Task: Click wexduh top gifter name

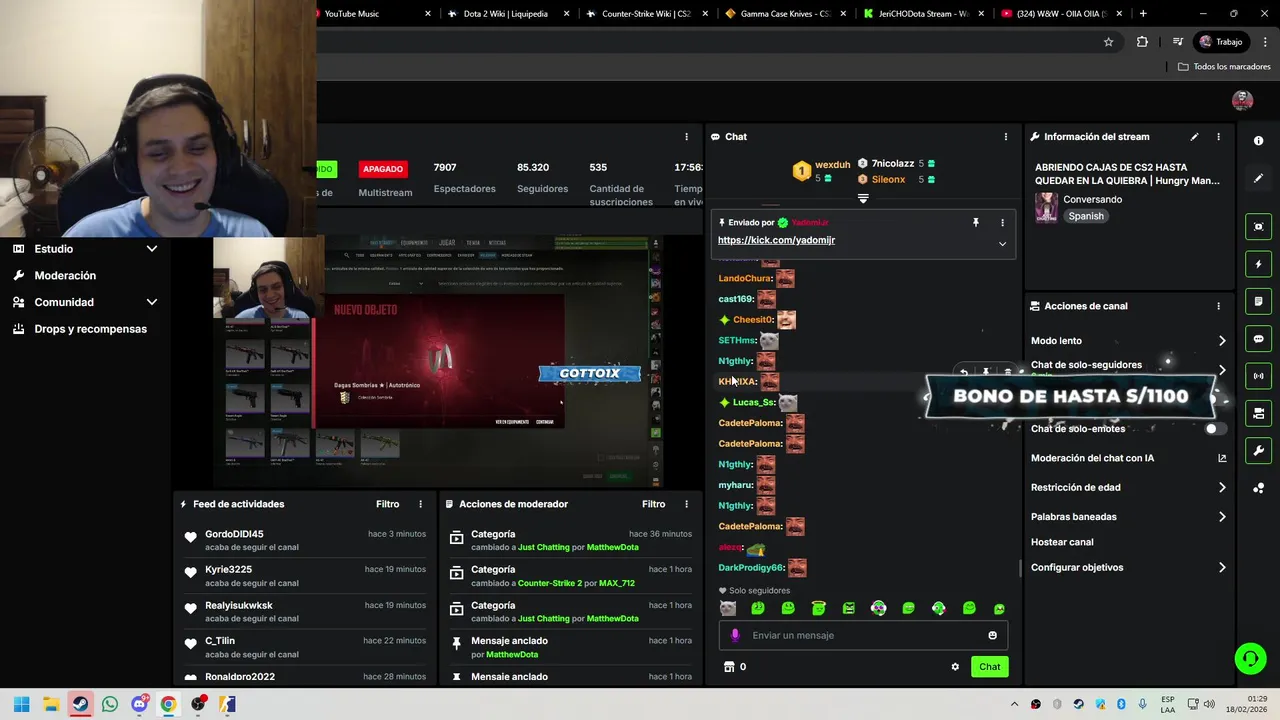Action: coord(832,165)
